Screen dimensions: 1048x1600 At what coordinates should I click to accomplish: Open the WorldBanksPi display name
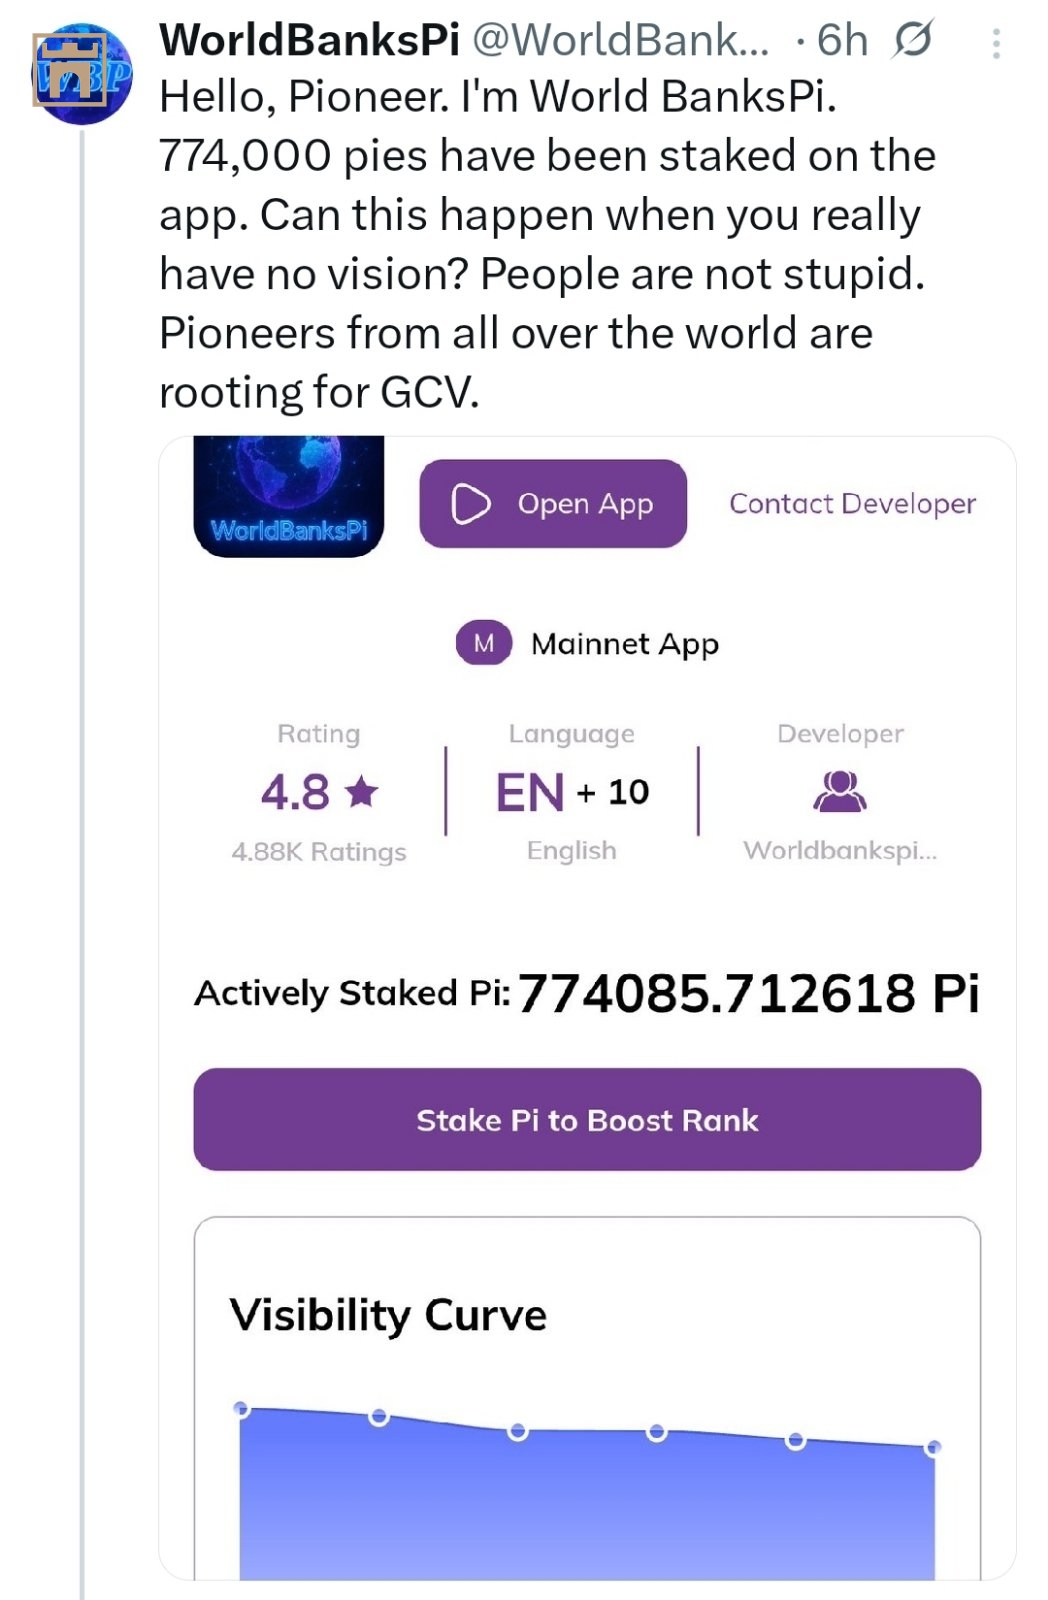(x=309, y=41)
